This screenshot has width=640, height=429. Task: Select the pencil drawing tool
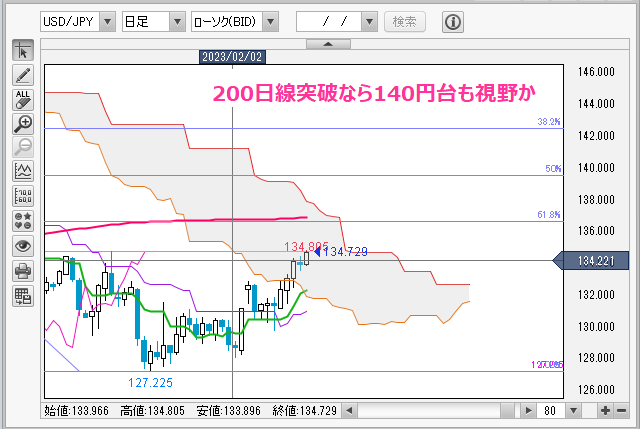point(23,75)
